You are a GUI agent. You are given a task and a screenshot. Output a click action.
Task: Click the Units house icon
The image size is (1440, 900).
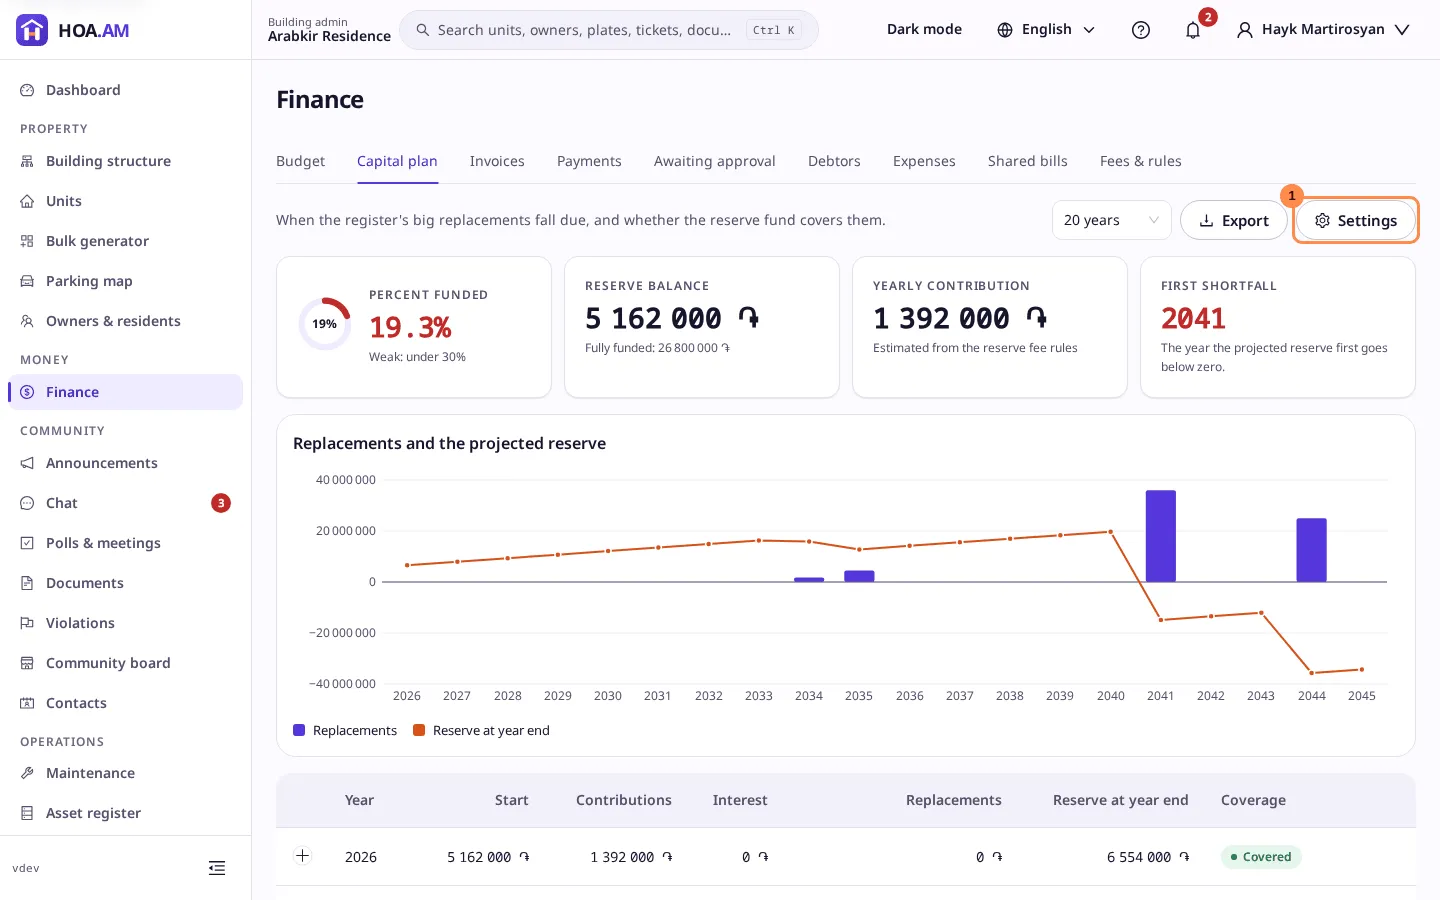[27, 201]
